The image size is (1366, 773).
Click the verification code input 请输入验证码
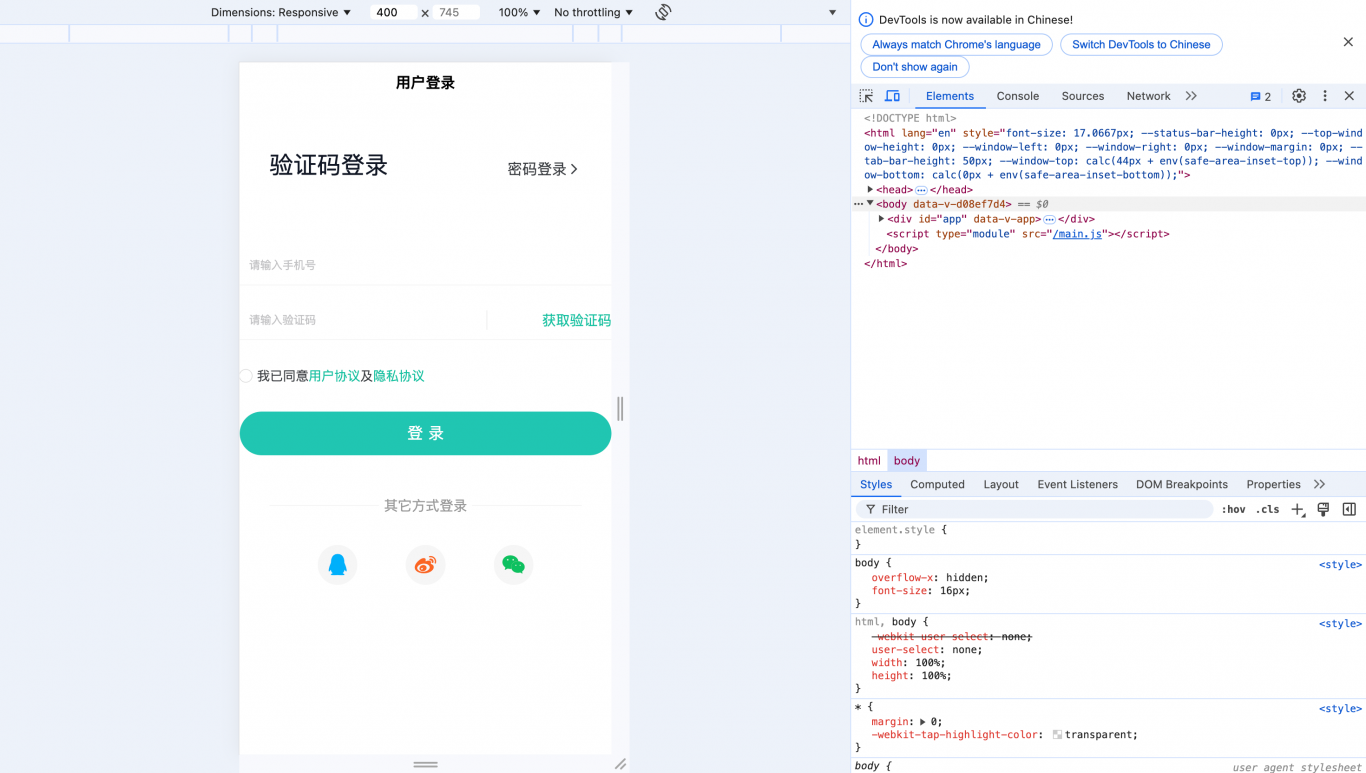pyautogui.click(x=362, y=320)
